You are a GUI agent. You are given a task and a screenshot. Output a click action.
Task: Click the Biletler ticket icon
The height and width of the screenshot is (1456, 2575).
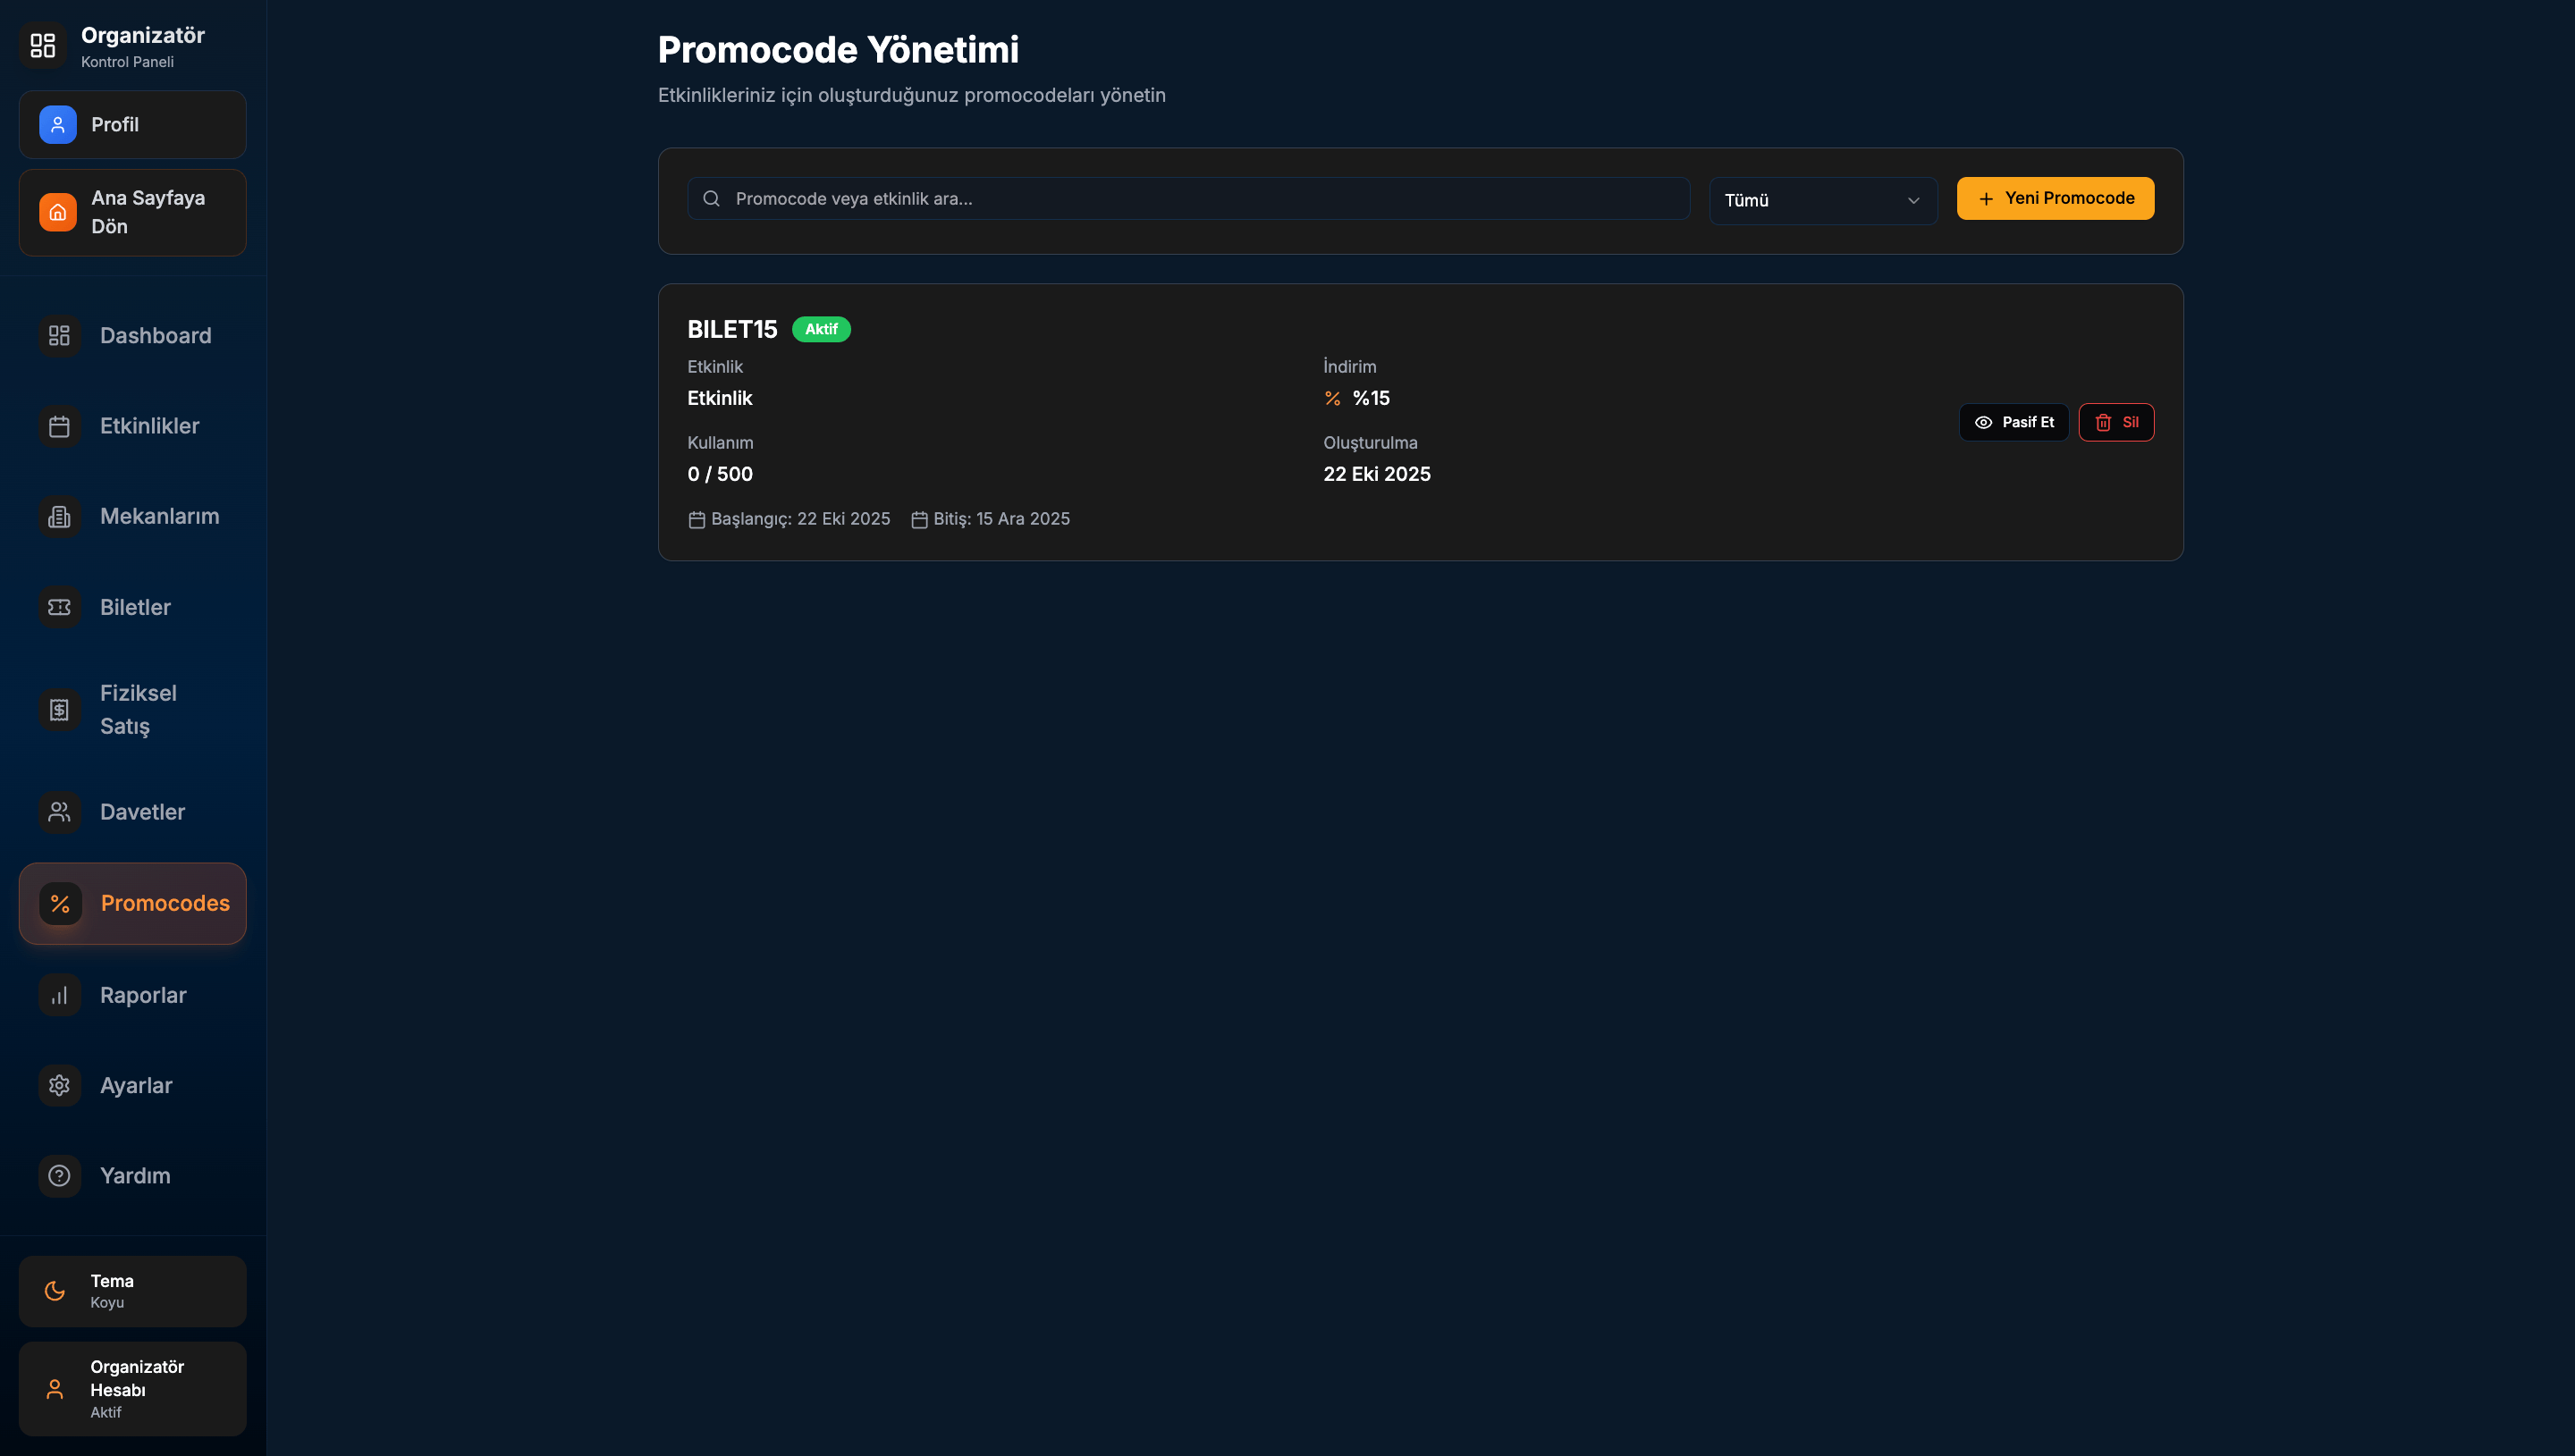point(59,607)
